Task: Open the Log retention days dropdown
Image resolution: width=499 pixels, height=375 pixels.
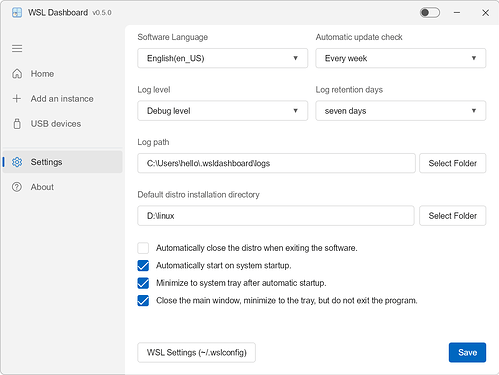Action: (x=401, y=111)
